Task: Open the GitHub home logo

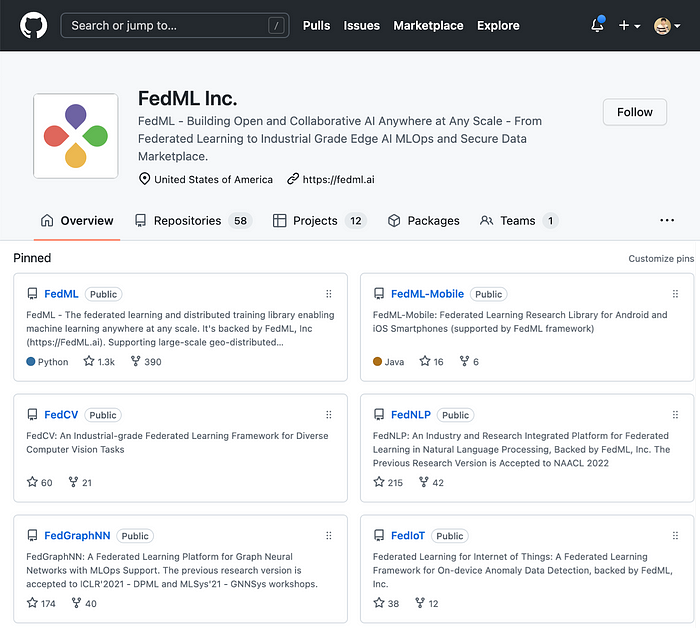Action: coord(33,25)
